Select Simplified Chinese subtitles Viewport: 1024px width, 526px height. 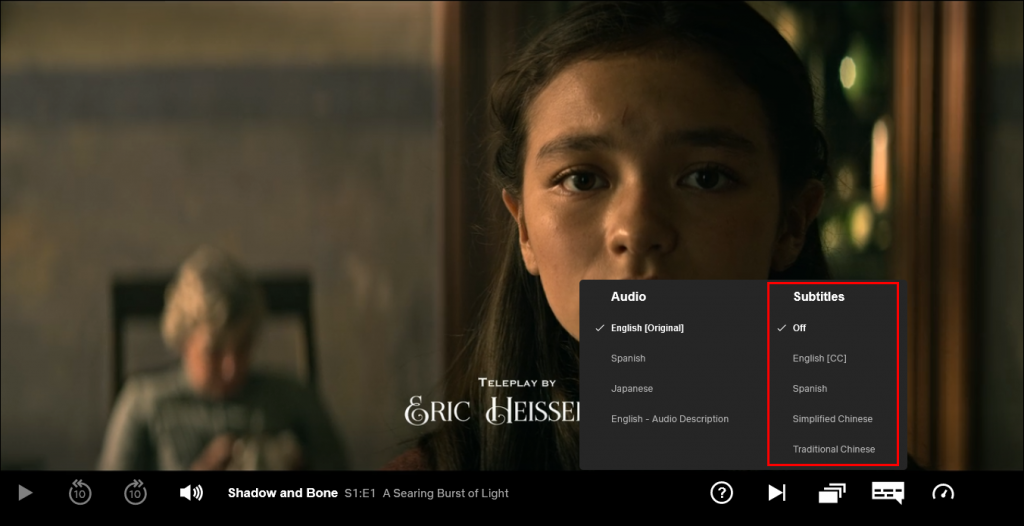tap(833, 419)
